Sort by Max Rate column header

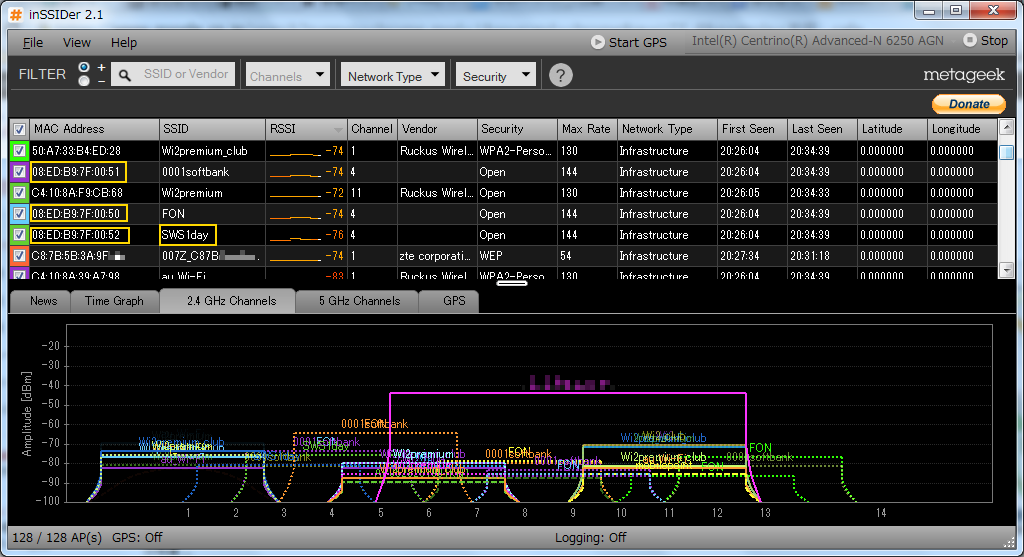[588, 129]
